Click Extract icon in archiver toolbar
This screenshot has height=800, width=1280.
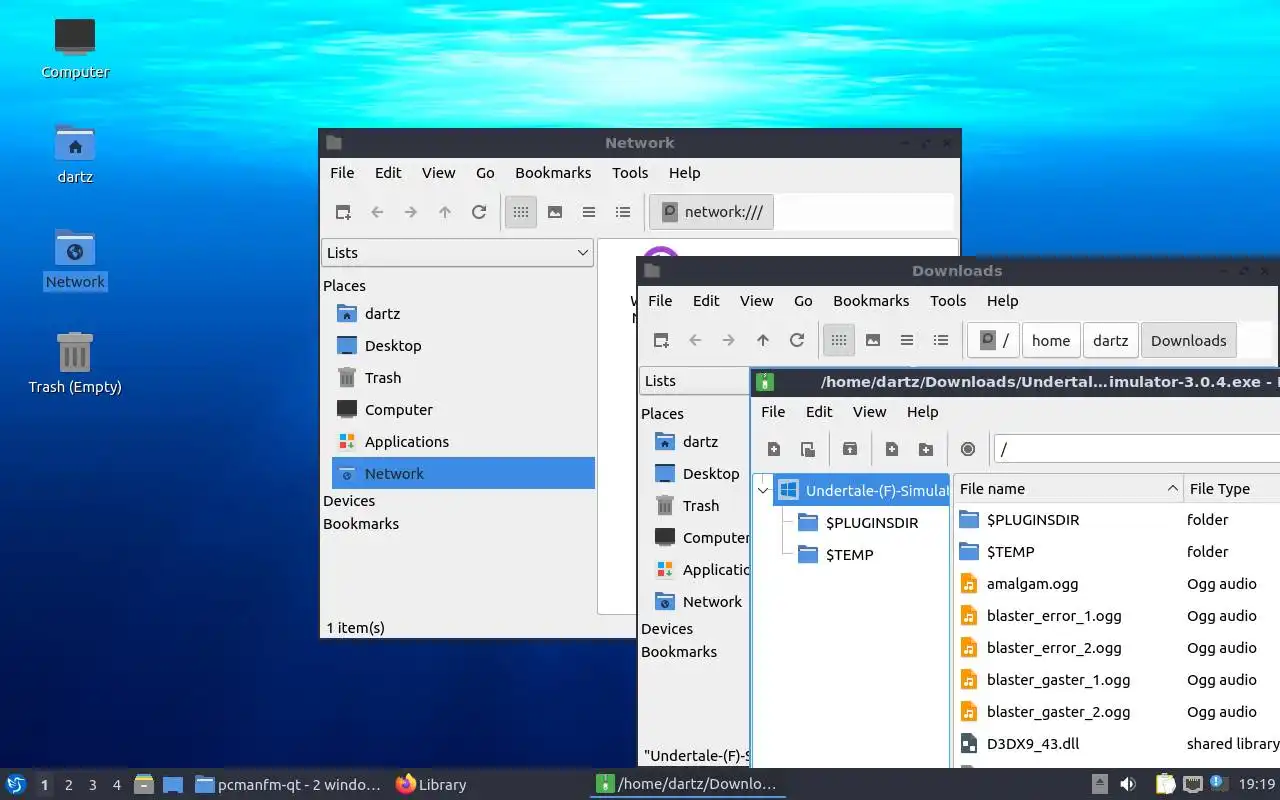[x=850, y=450]
